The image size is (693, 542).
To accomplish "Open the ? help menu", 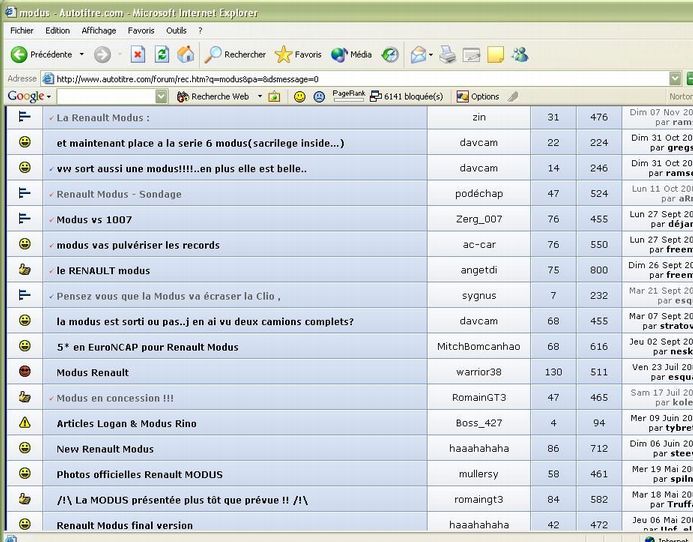I will pyautogui.click(x=200, y=31).
